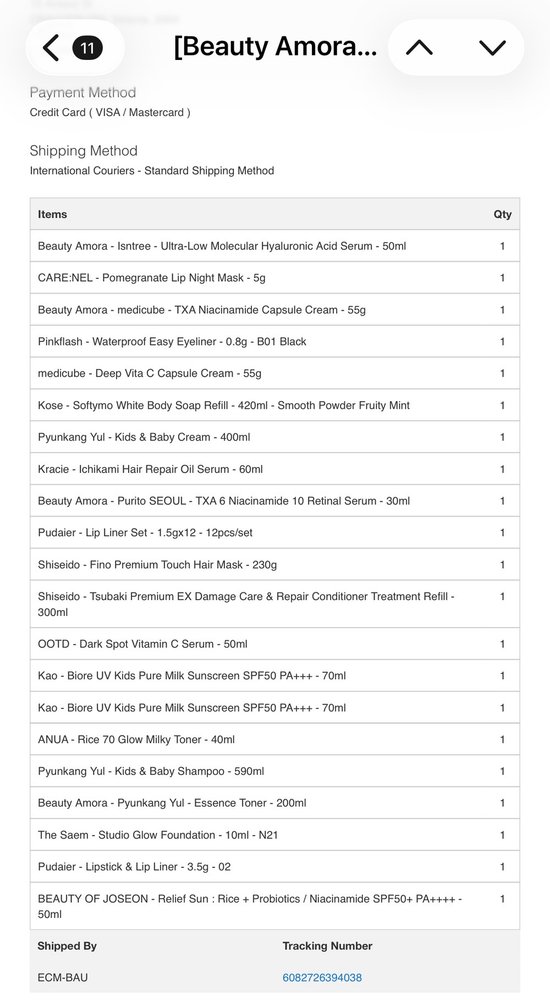Go to next message with down chevron
550x1000 pixels.
[x=492, y=48]
